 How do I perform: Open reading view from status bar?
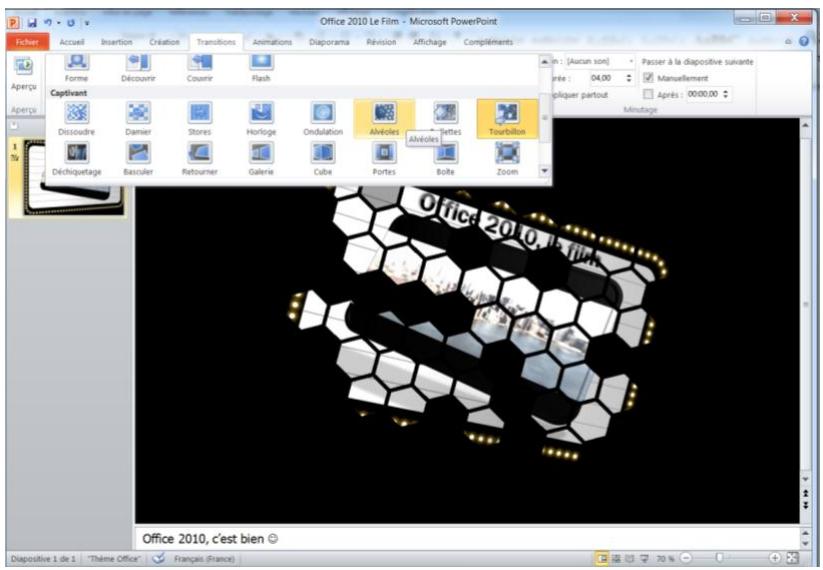pos(630,558)
